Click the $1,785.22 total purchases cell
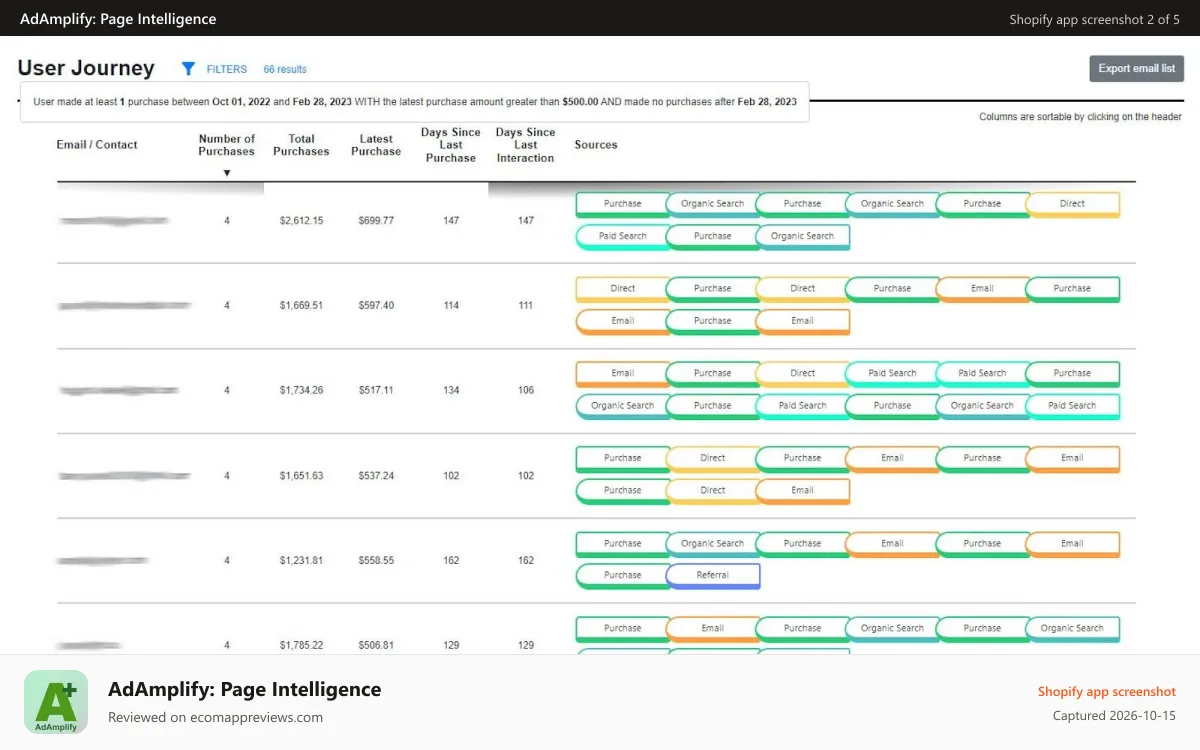Image resolution: width=1200 pixels, height=750 pixels. coord(301,645)
